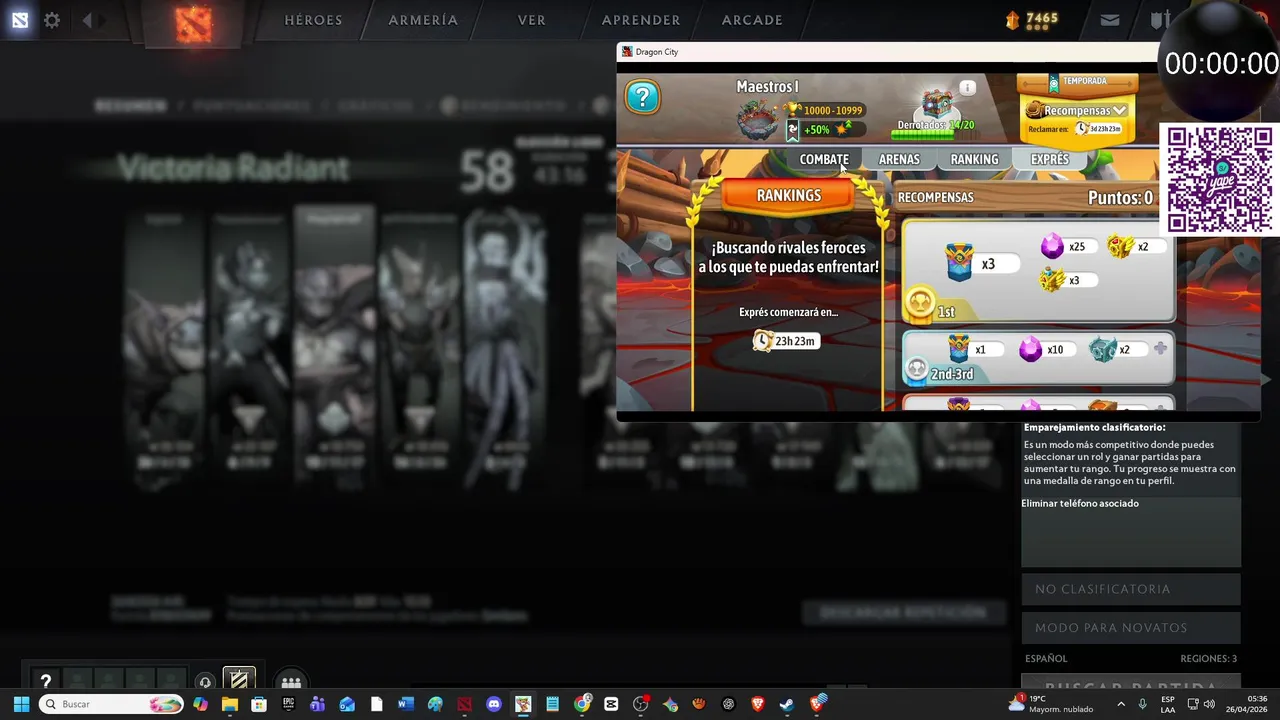
Task: Open Brave browser from the taskbar
Action: [x=757, y=704]
